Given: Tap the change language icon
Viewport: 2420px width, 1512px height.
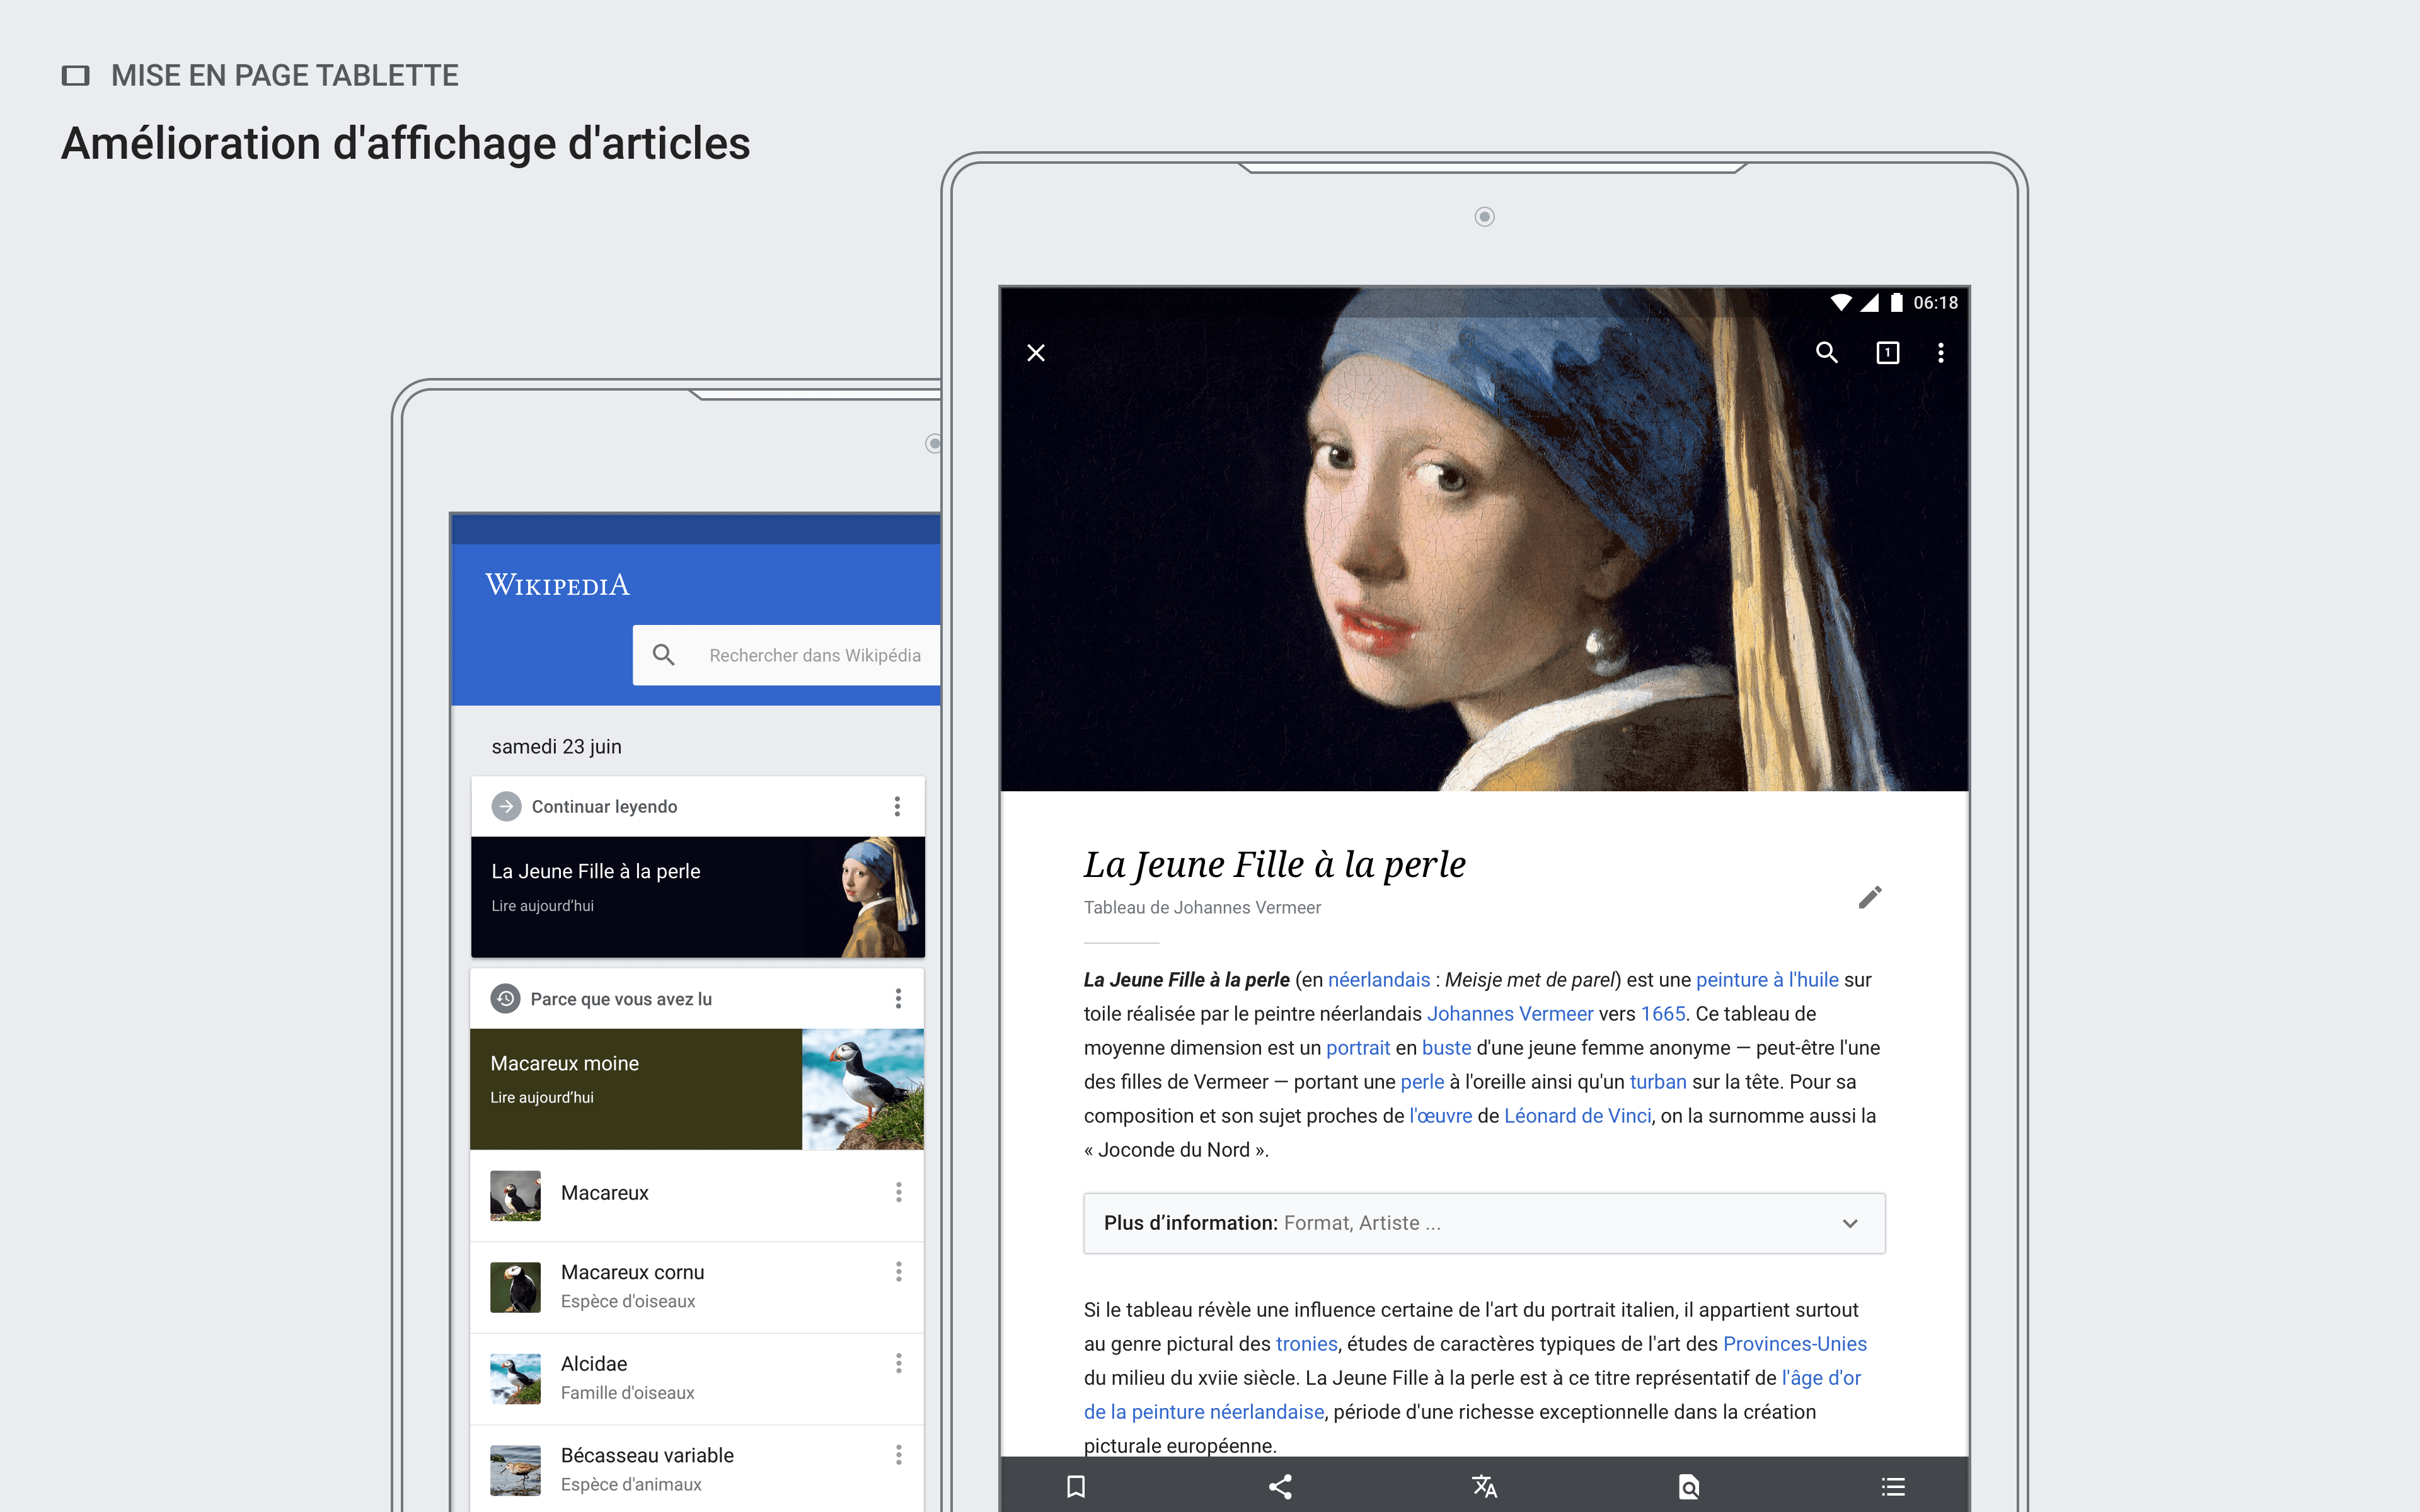Looking at the screenshot, I should coord(1484,1486).
